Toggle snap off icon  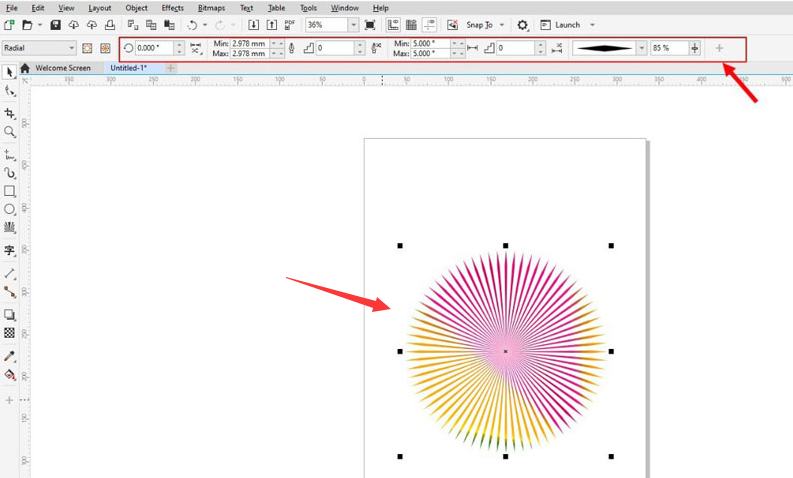pos(453,25)
